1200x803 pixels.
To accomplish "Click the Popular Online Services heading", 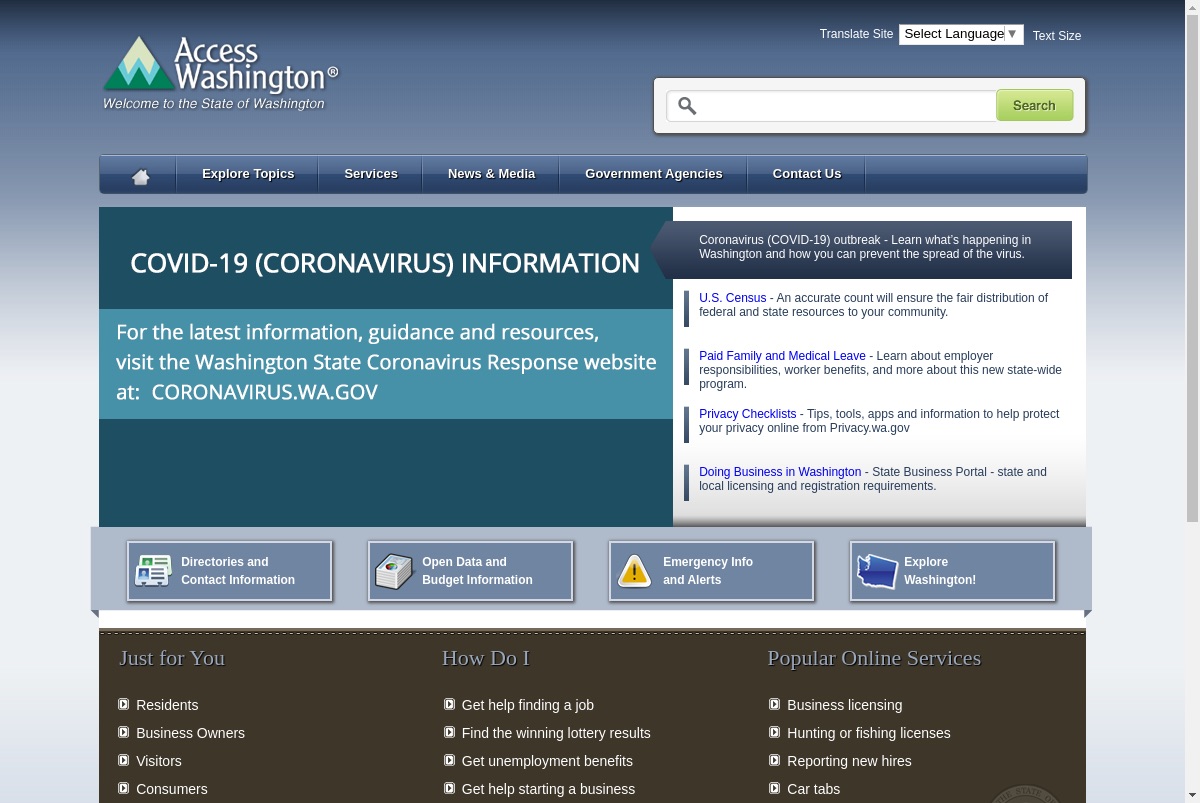I will pos(874,658).
